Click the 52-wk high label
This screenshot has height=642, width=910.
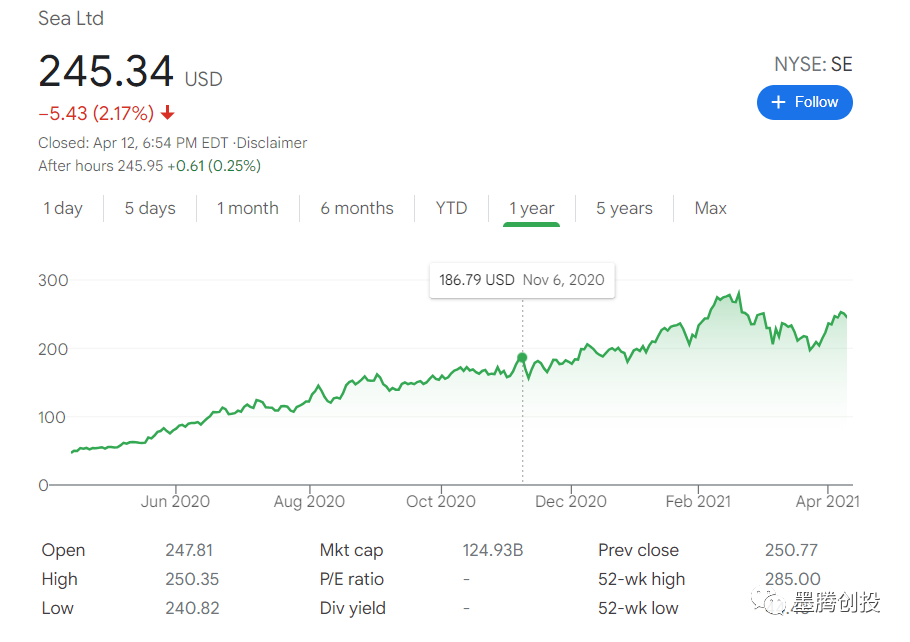(x=641, y=579)
